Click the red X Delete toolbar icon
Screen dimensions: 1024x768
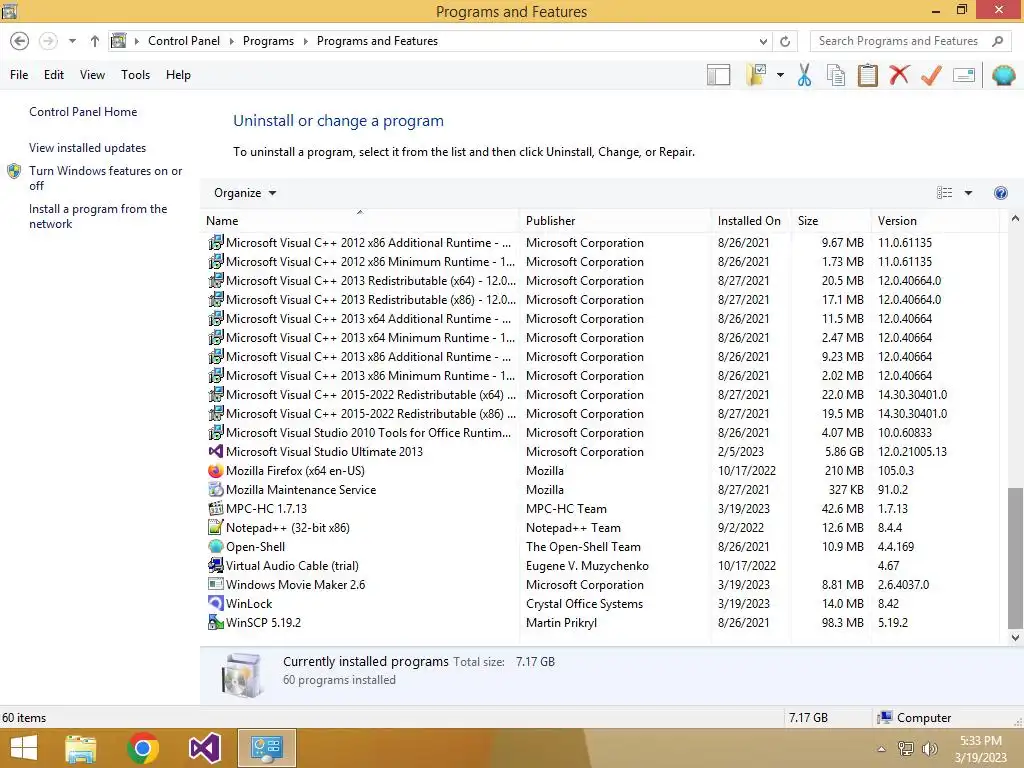pyautogui.click(x=899, y=75)
